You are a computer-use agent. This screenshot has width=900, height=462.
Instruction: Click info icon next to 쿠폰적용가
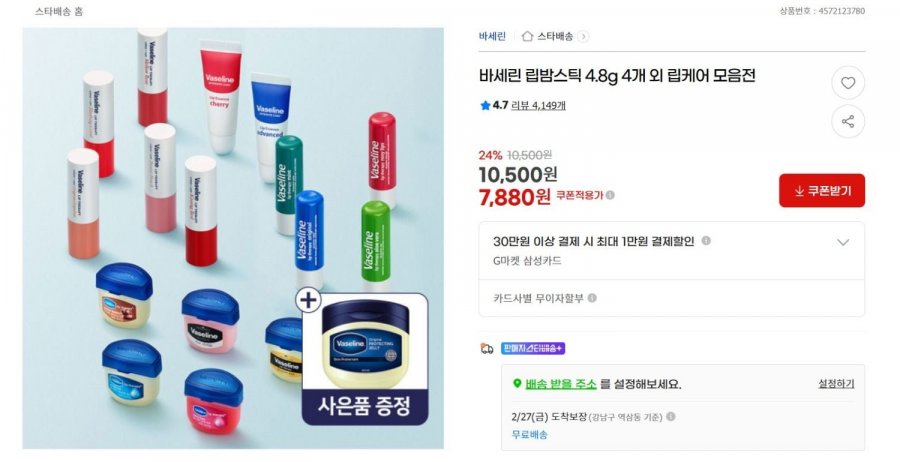(x=611, y=196)
